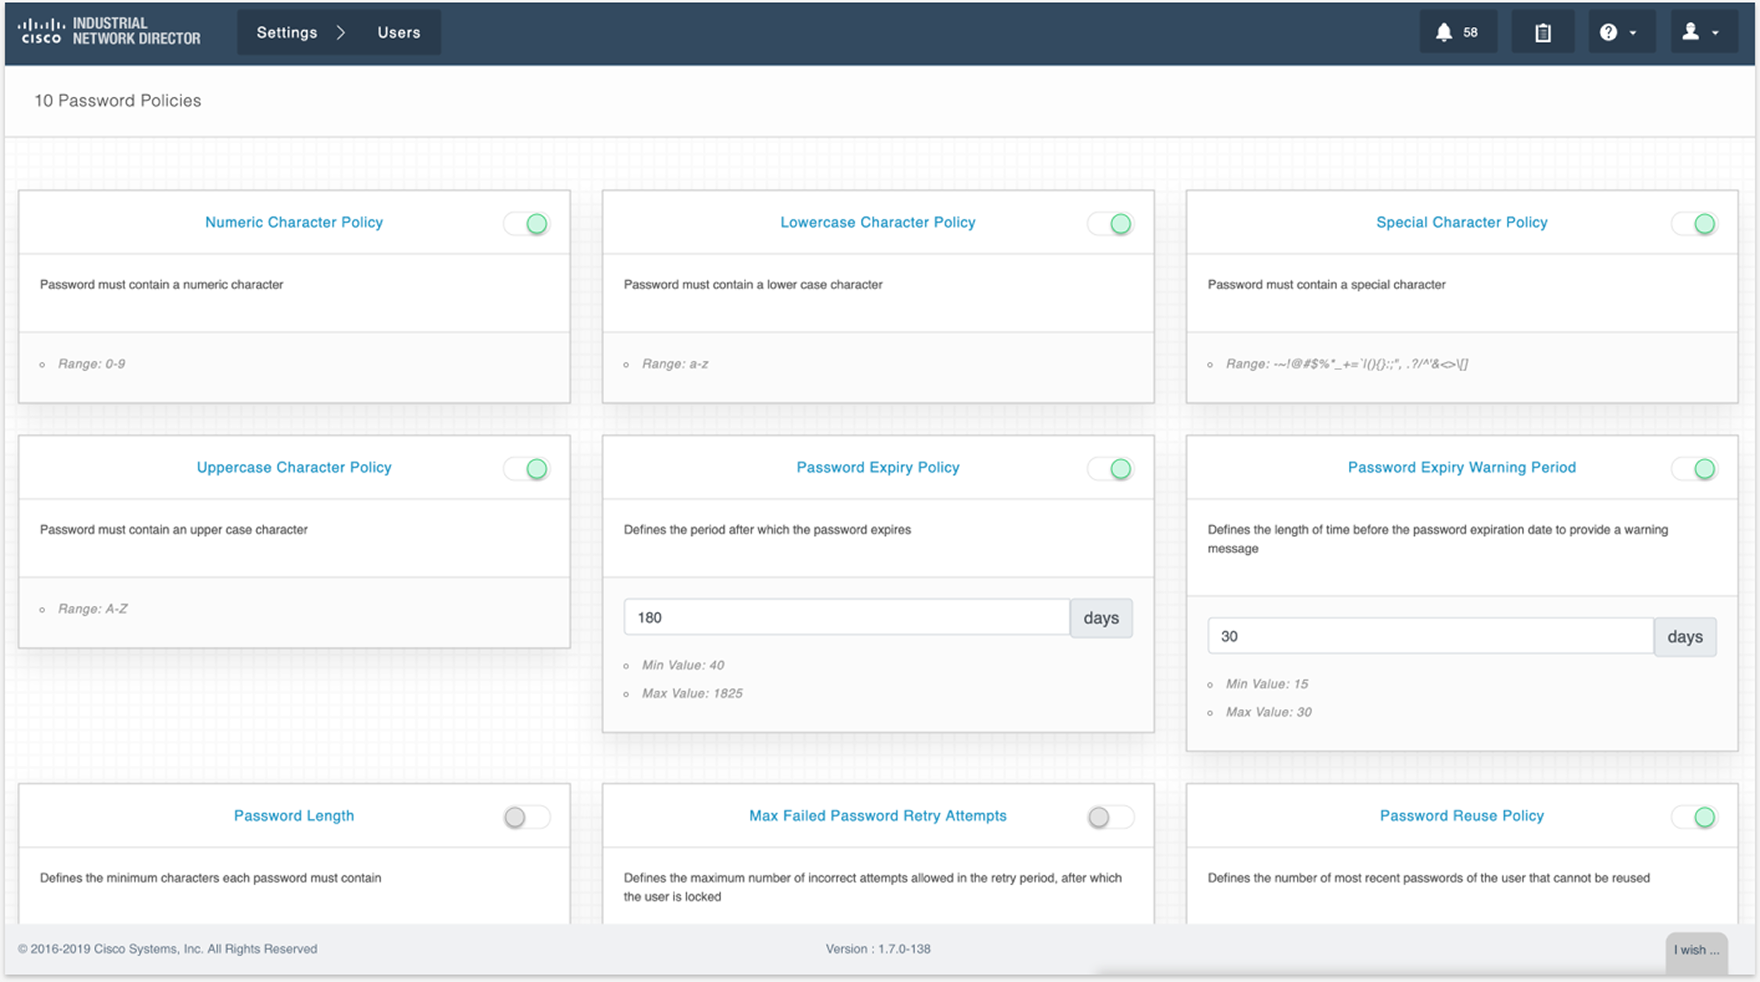The image size is (1760, 982).
Task: Select Users in the breadcrumb
Action: pos(399,32)
